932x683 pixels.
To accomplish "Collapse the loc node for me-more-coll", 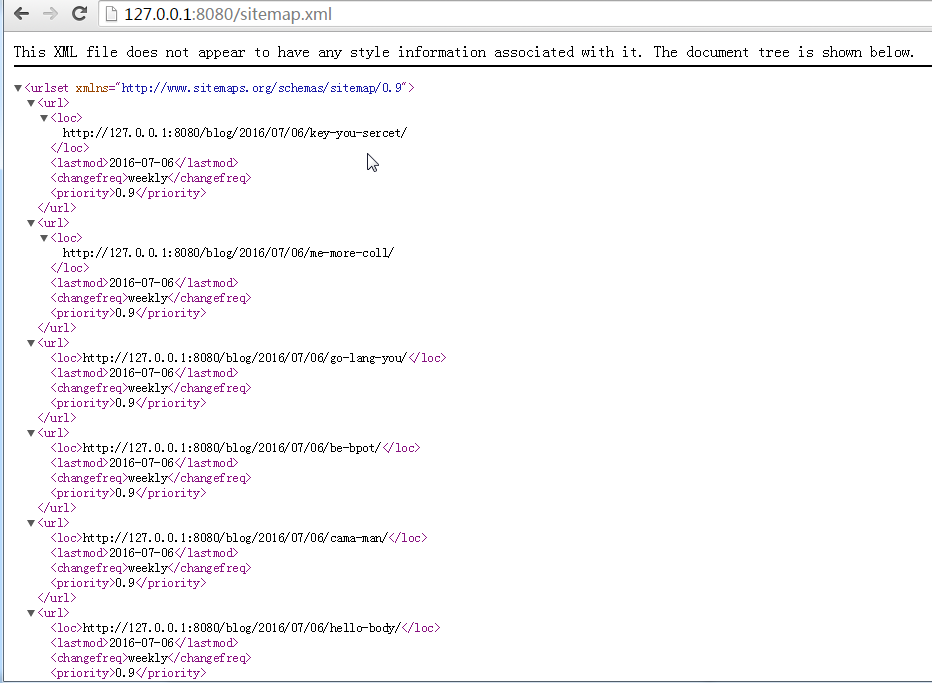I will (44, 238).
